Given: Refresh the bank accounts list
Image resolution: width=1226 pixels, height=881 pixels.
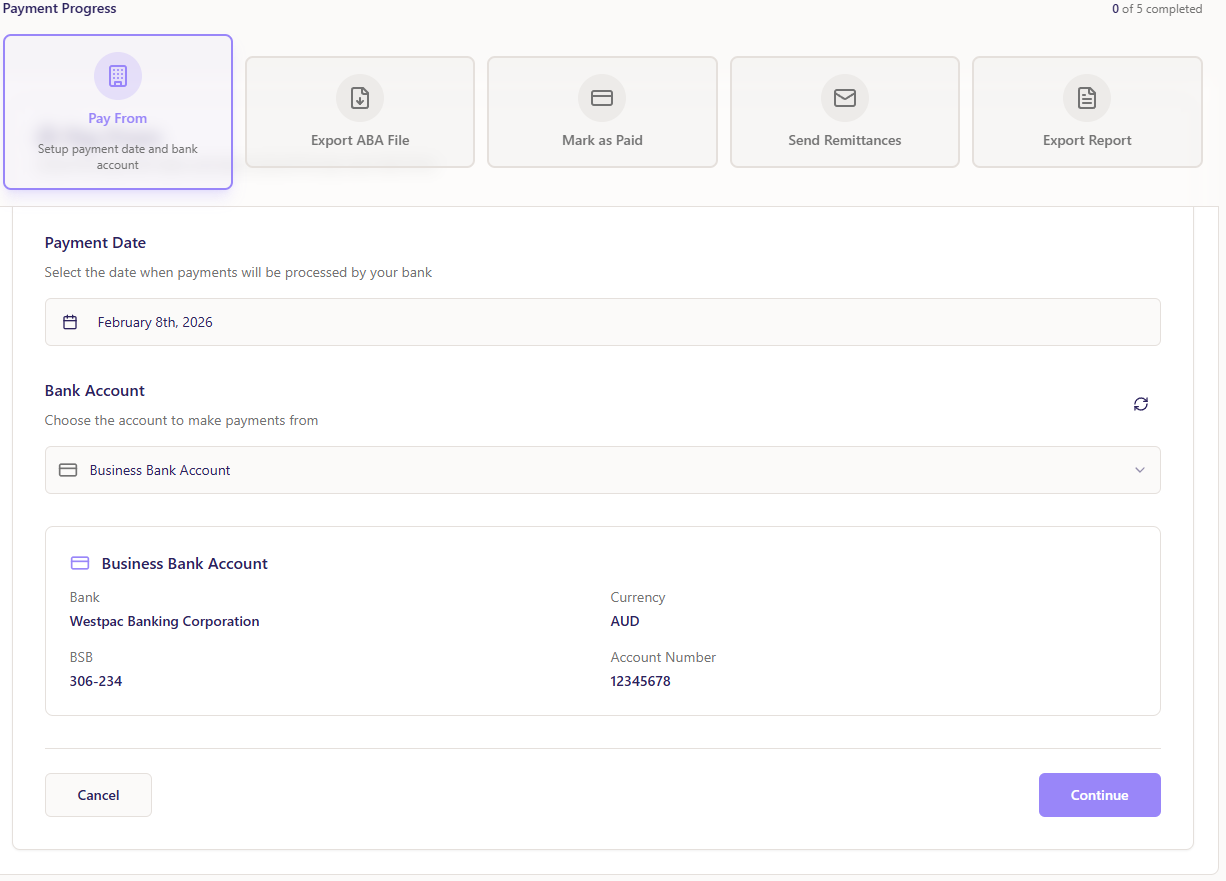Looking at the screenshot, I should [1141, 404].
